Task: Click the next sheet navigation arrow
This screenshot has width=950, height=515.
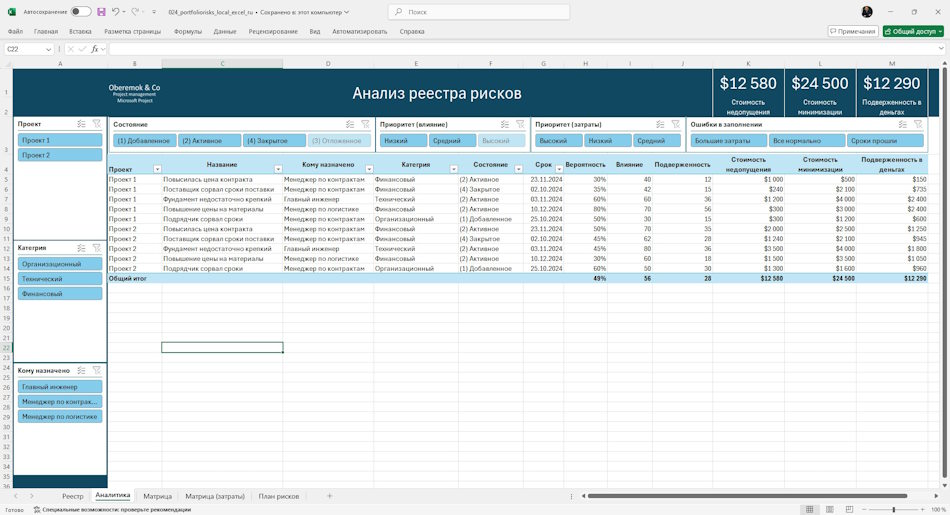Action: pyautogui.click(x=32, y=496)
